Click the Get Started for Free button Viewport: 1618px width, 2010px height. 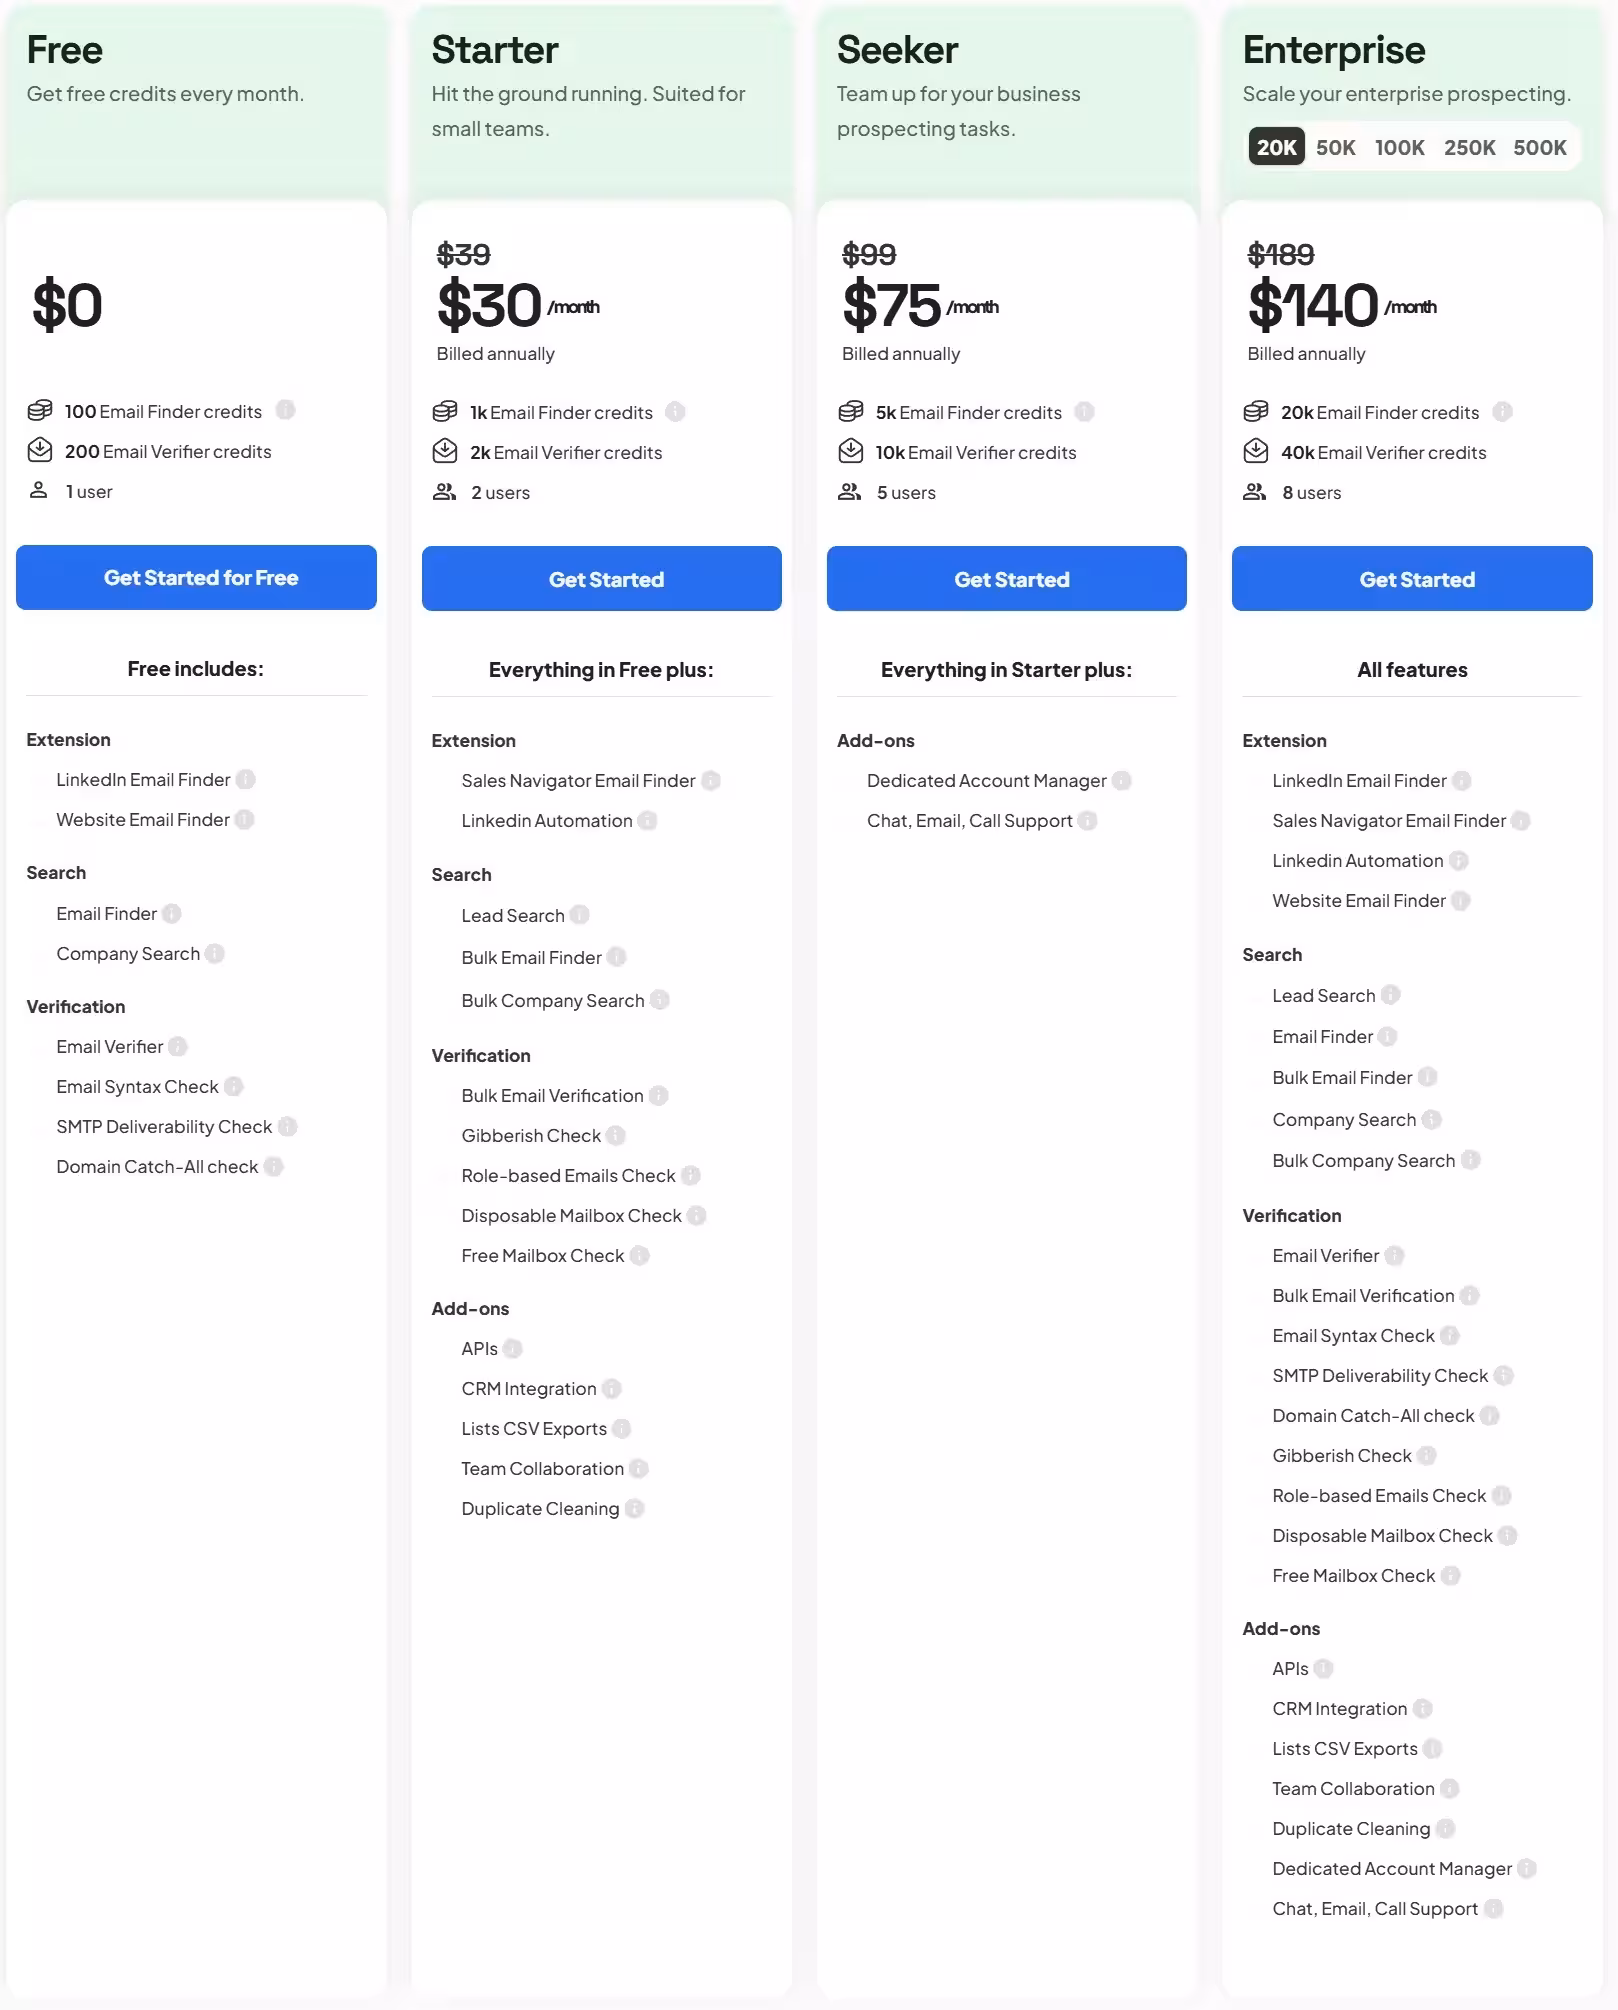pyautogui.click(x=196, y=578)
